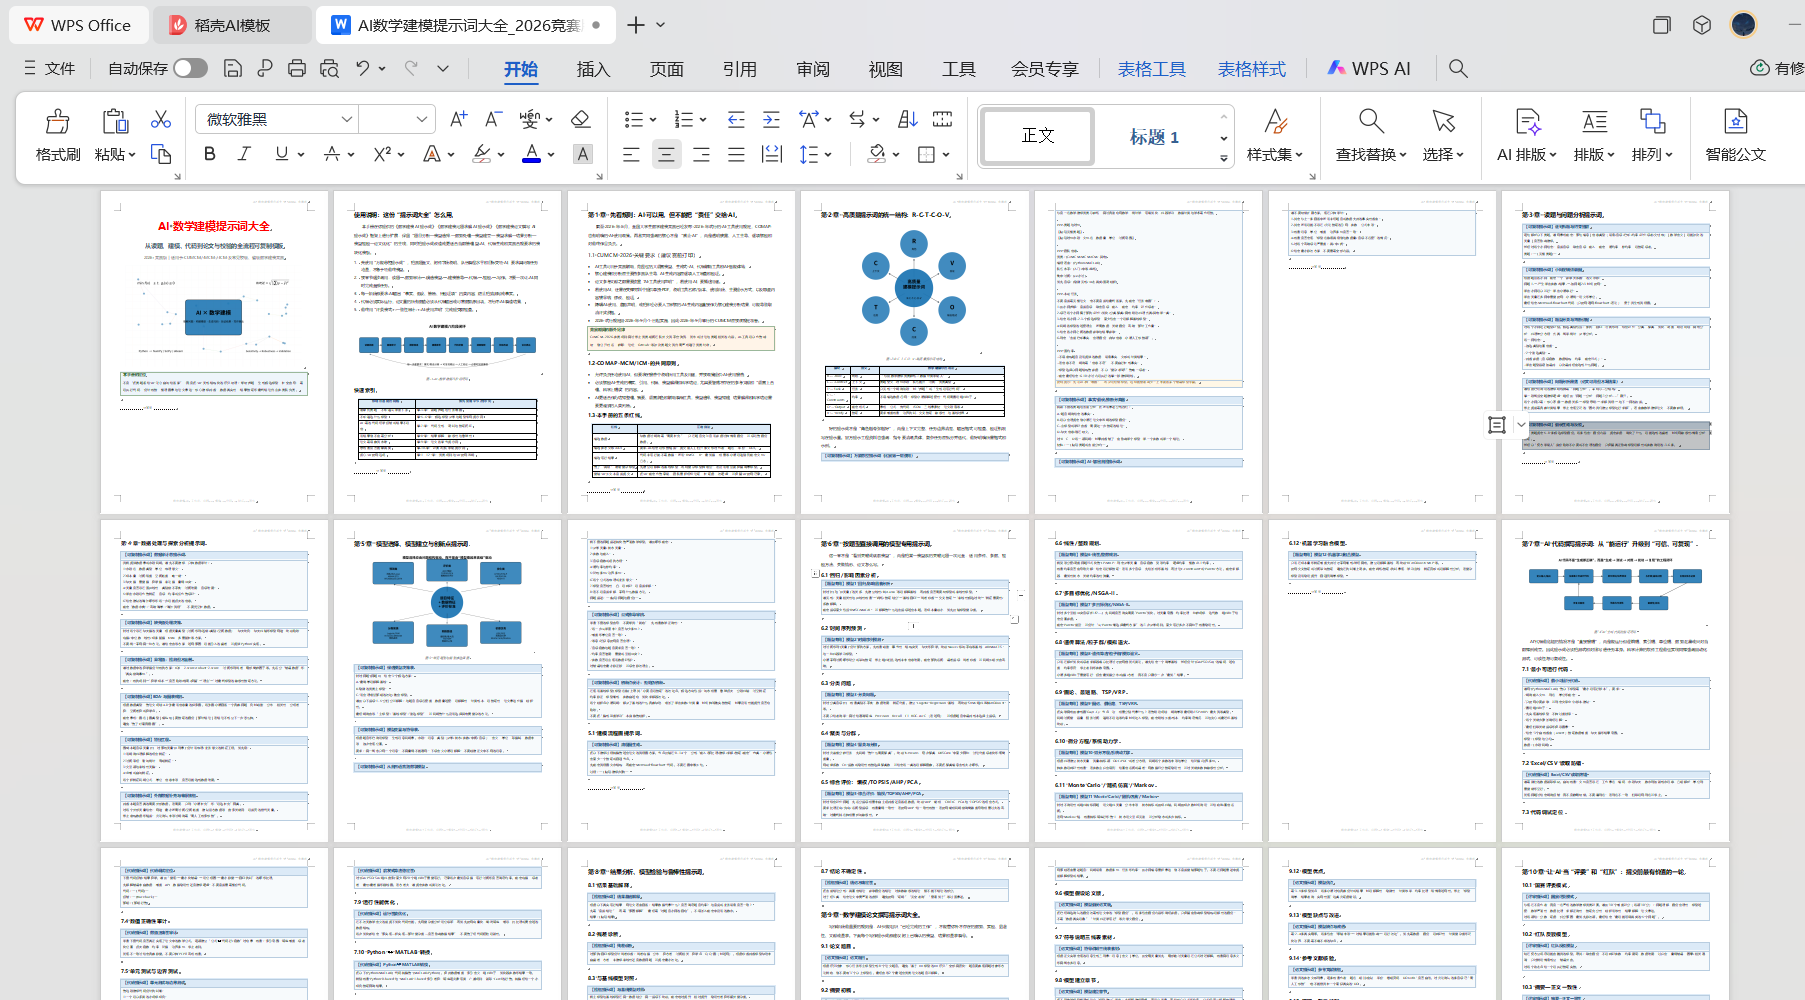
Task: Open the 查找替换 dropdown
Action: click(1371, 154)
